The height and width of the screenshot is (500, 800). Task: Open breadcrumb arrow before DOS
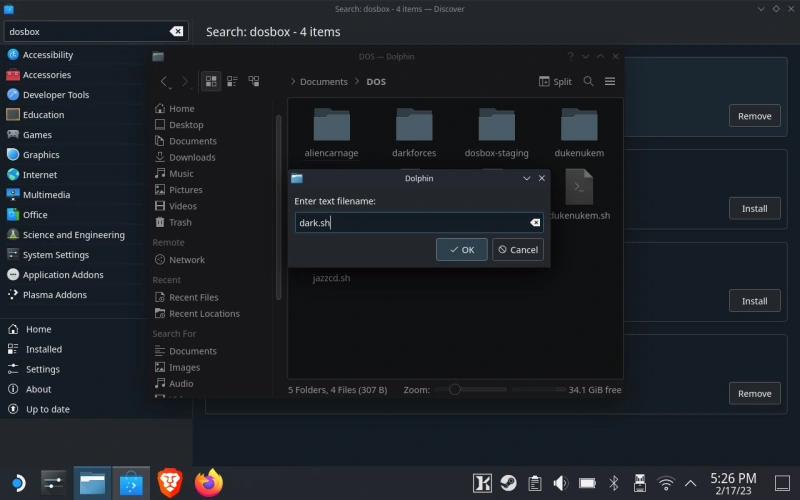pyautogui.click(x=357, y=82)
